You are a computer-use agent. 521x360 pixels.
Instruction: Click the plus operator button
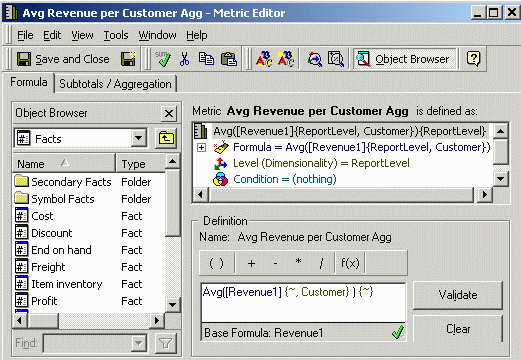tap(251, 263)
